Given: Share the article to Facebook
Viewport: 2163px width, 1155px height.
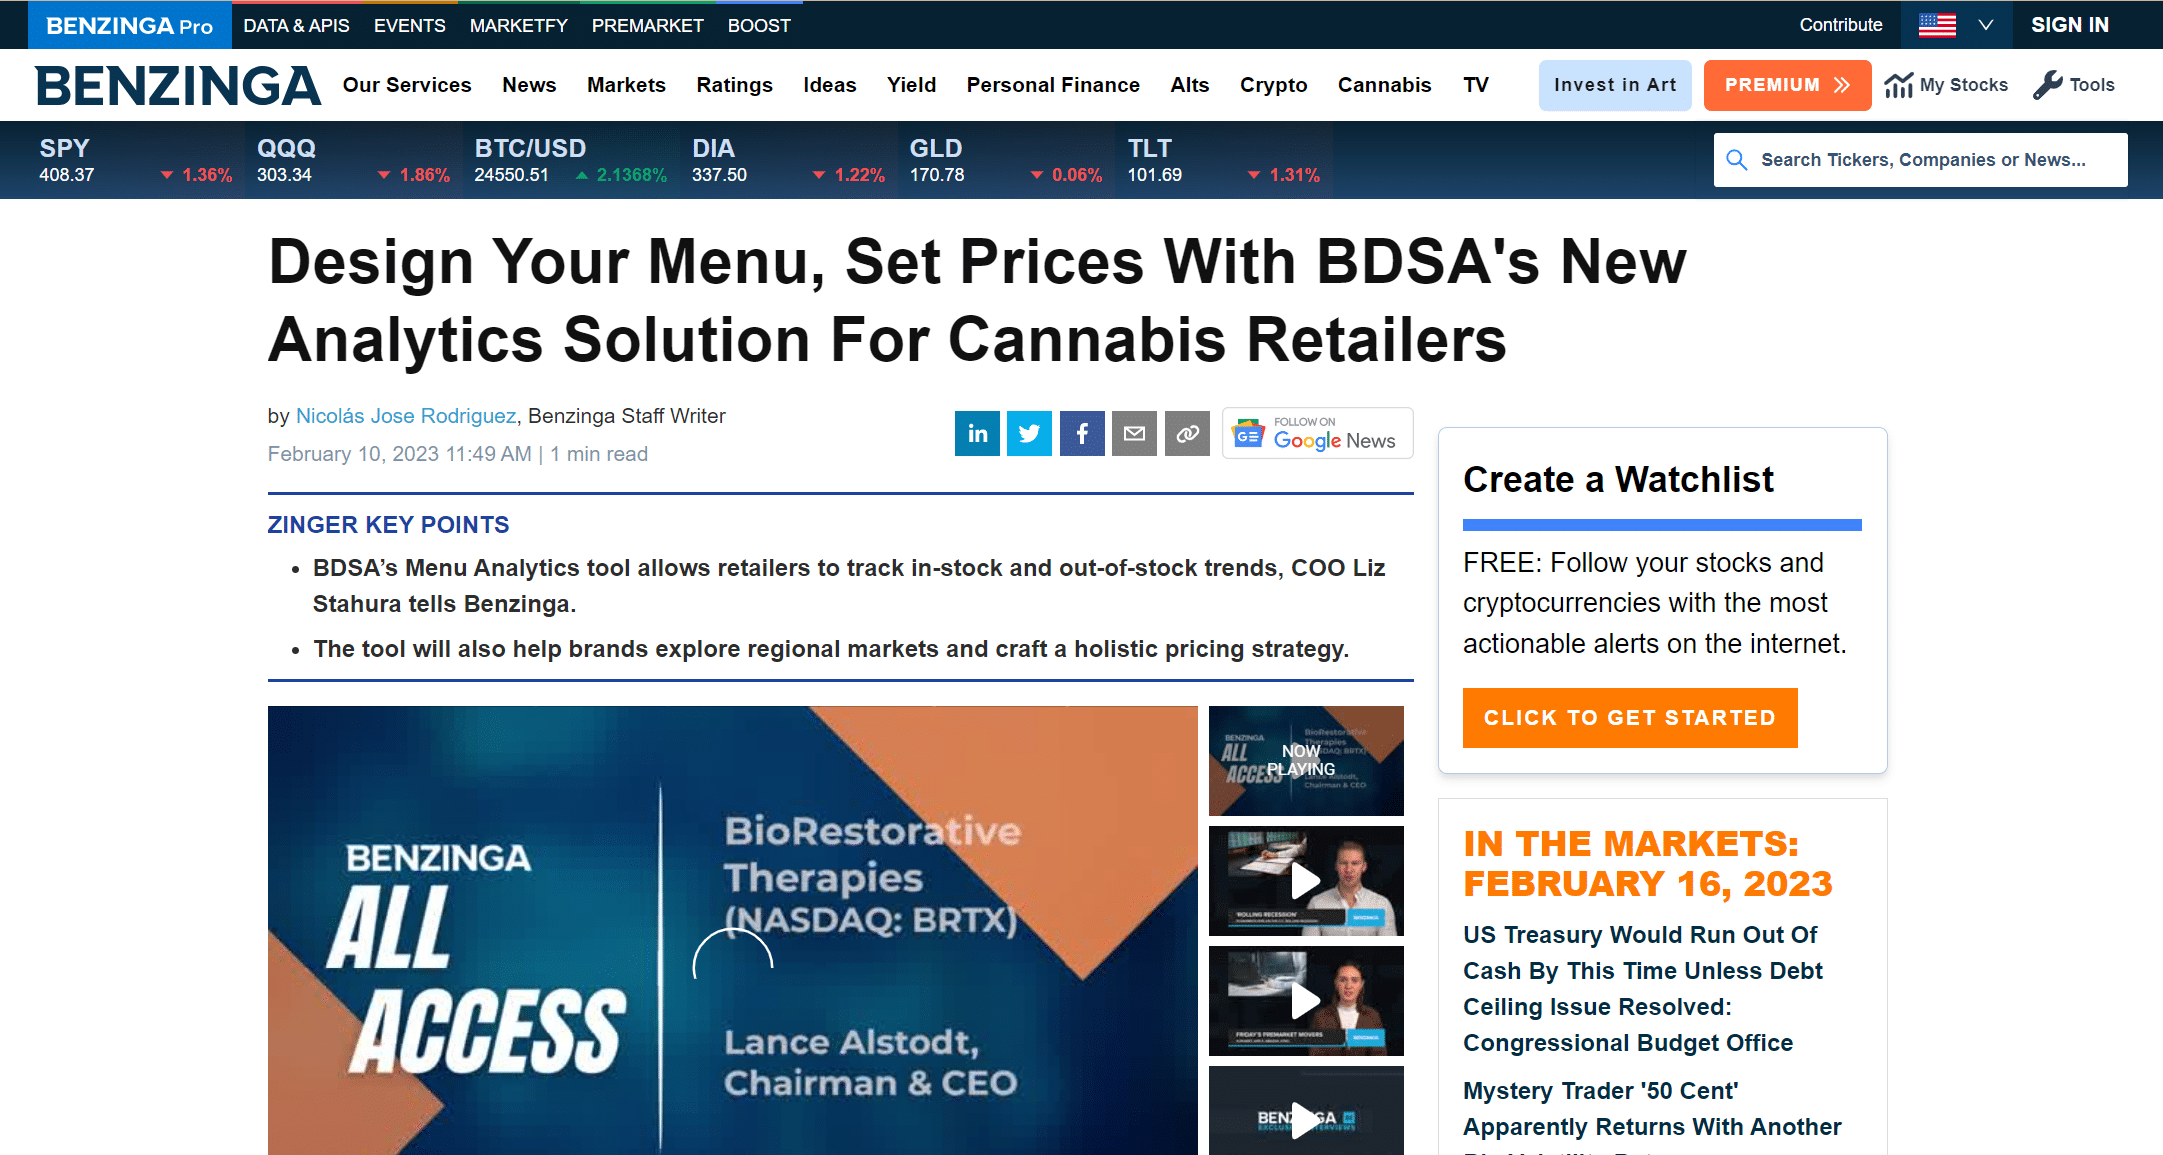Looking at the screenshot, I should pos(1081,433).
